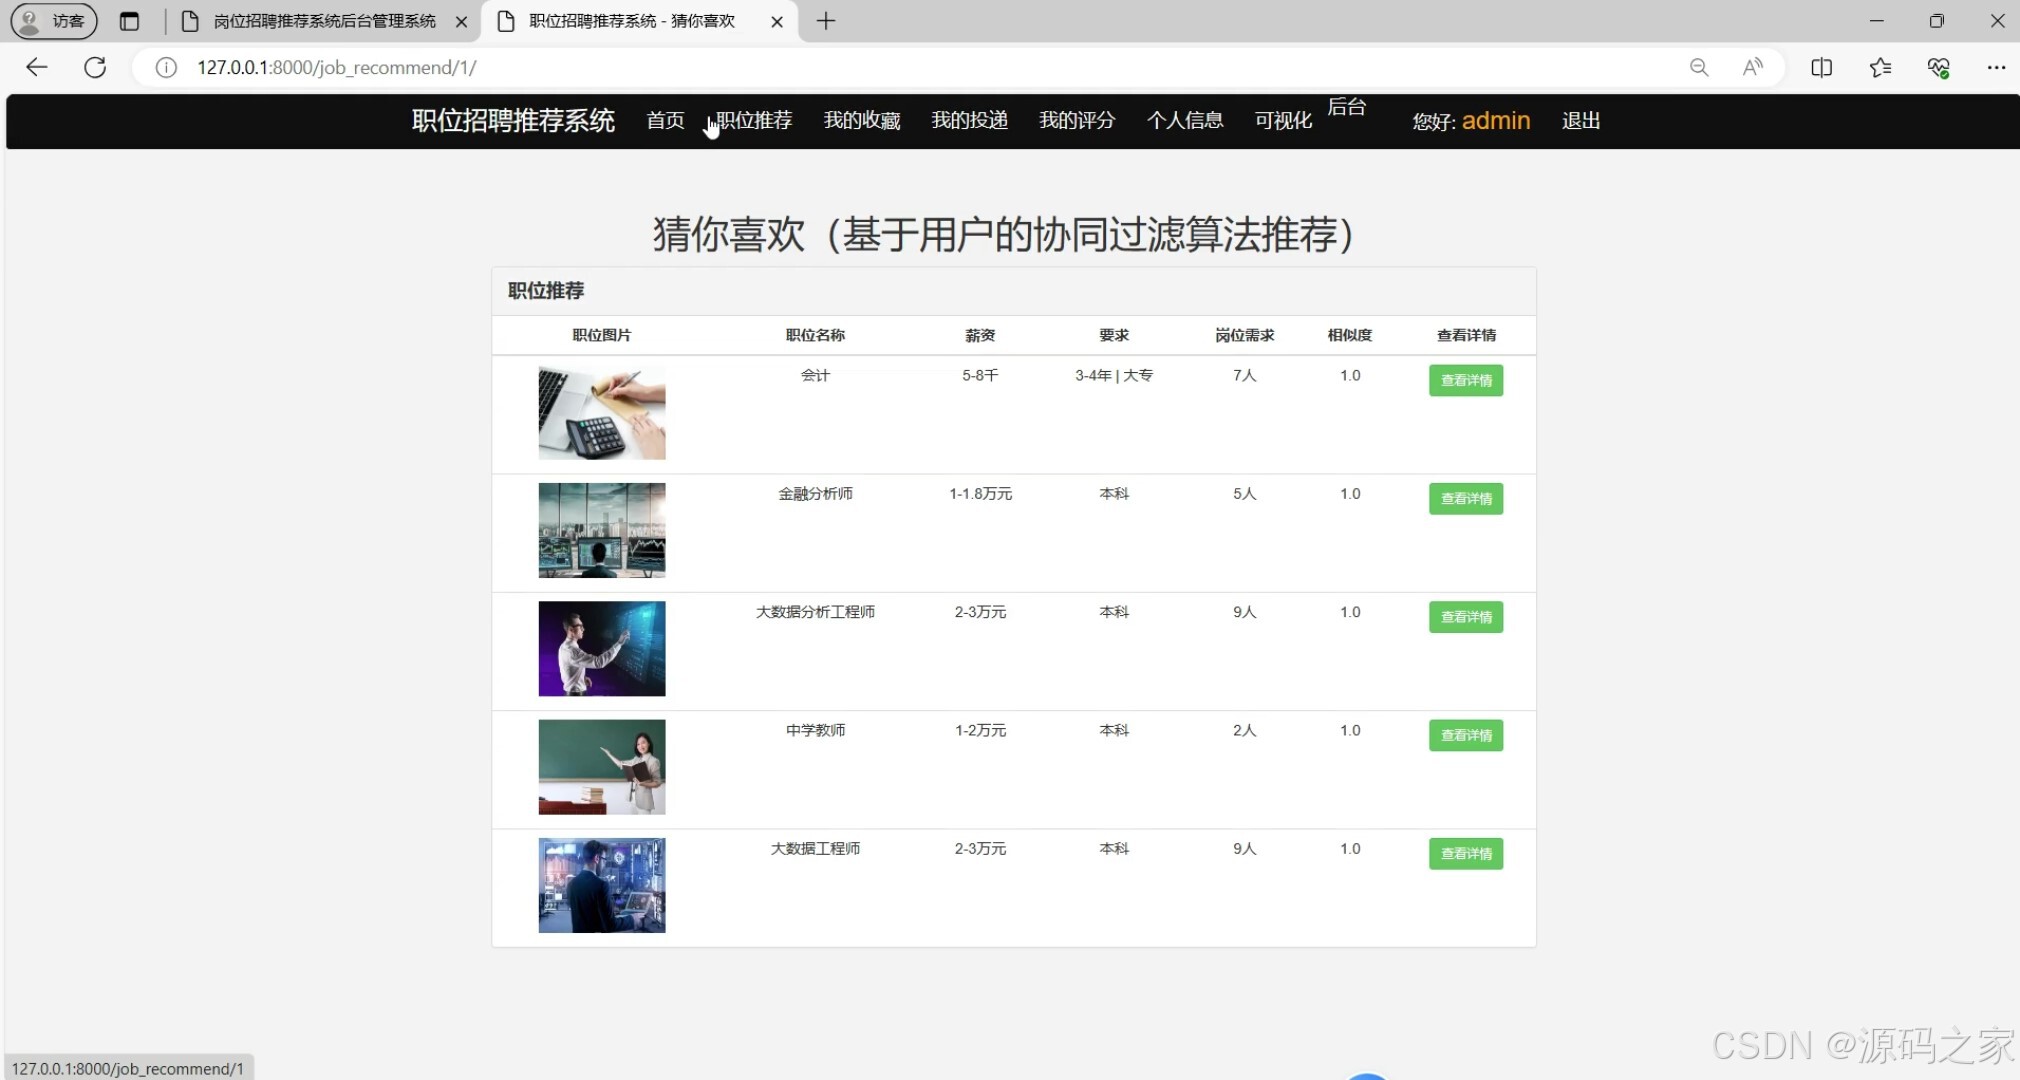Click the 访客 guest profile avatar
This screenshot has height=1080, width=2020.
pos(52,21)
